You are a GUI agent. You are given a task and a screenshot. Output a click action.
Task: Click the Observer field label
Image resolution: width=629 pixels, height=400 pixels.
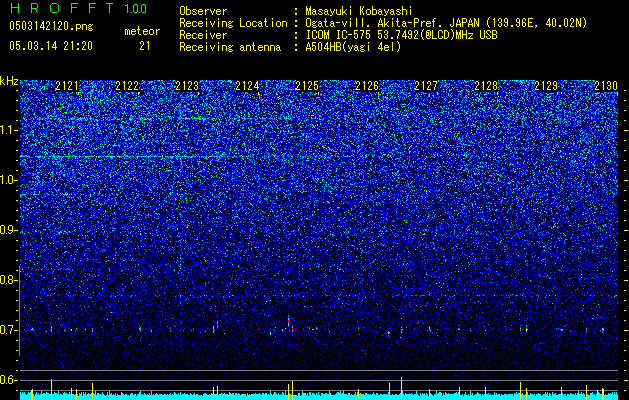203,11
